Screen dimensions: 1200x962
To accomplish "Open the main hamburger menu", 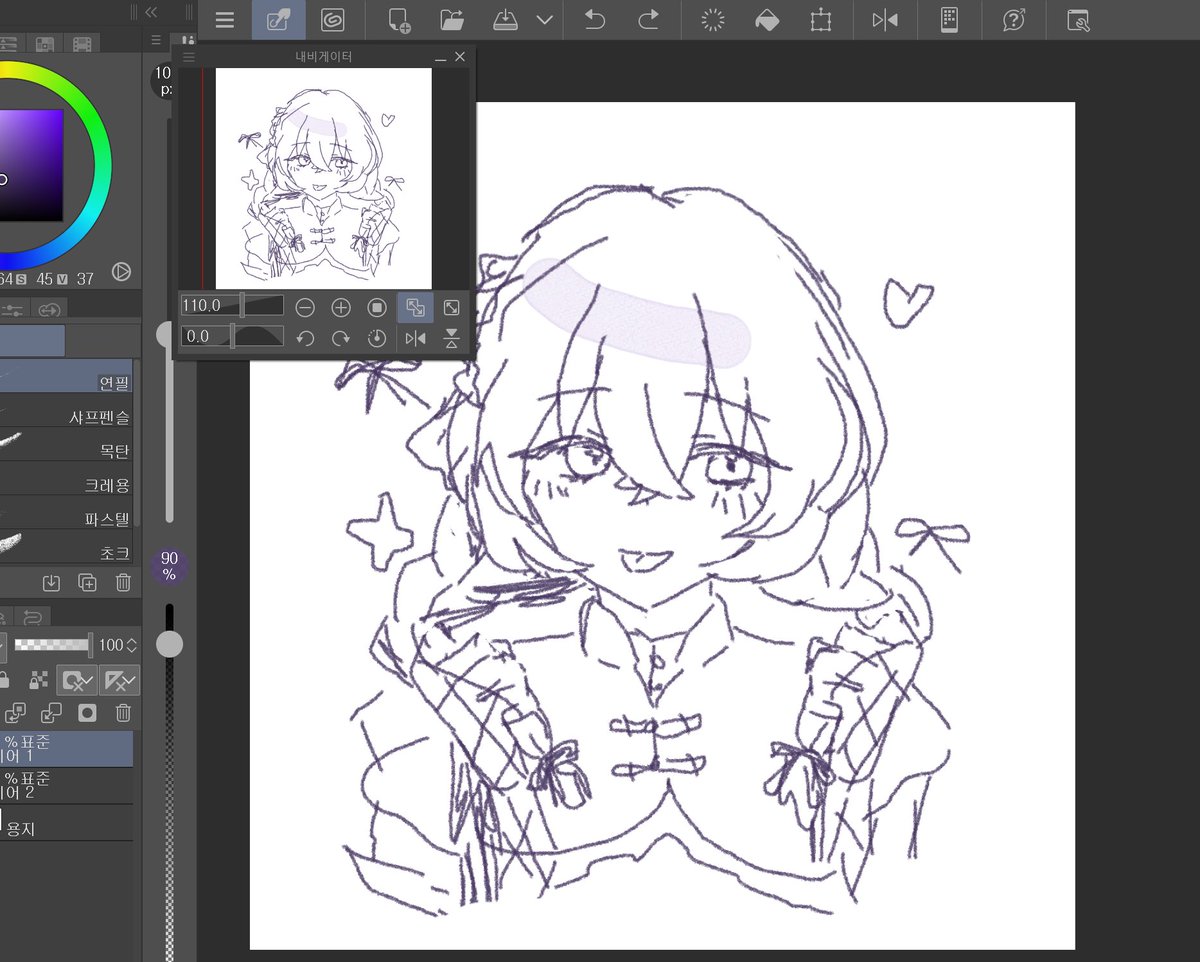I will tap(225, 20).
